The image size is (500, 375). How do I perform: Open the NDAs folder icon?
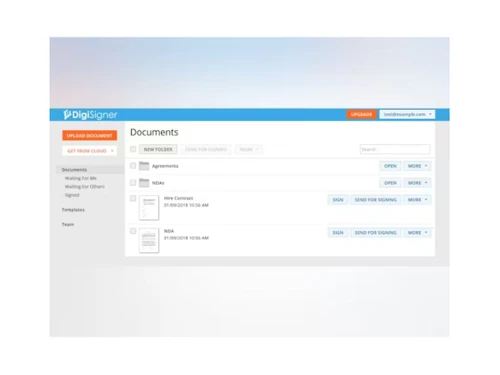pyautogui.click(x=144, y=183)
